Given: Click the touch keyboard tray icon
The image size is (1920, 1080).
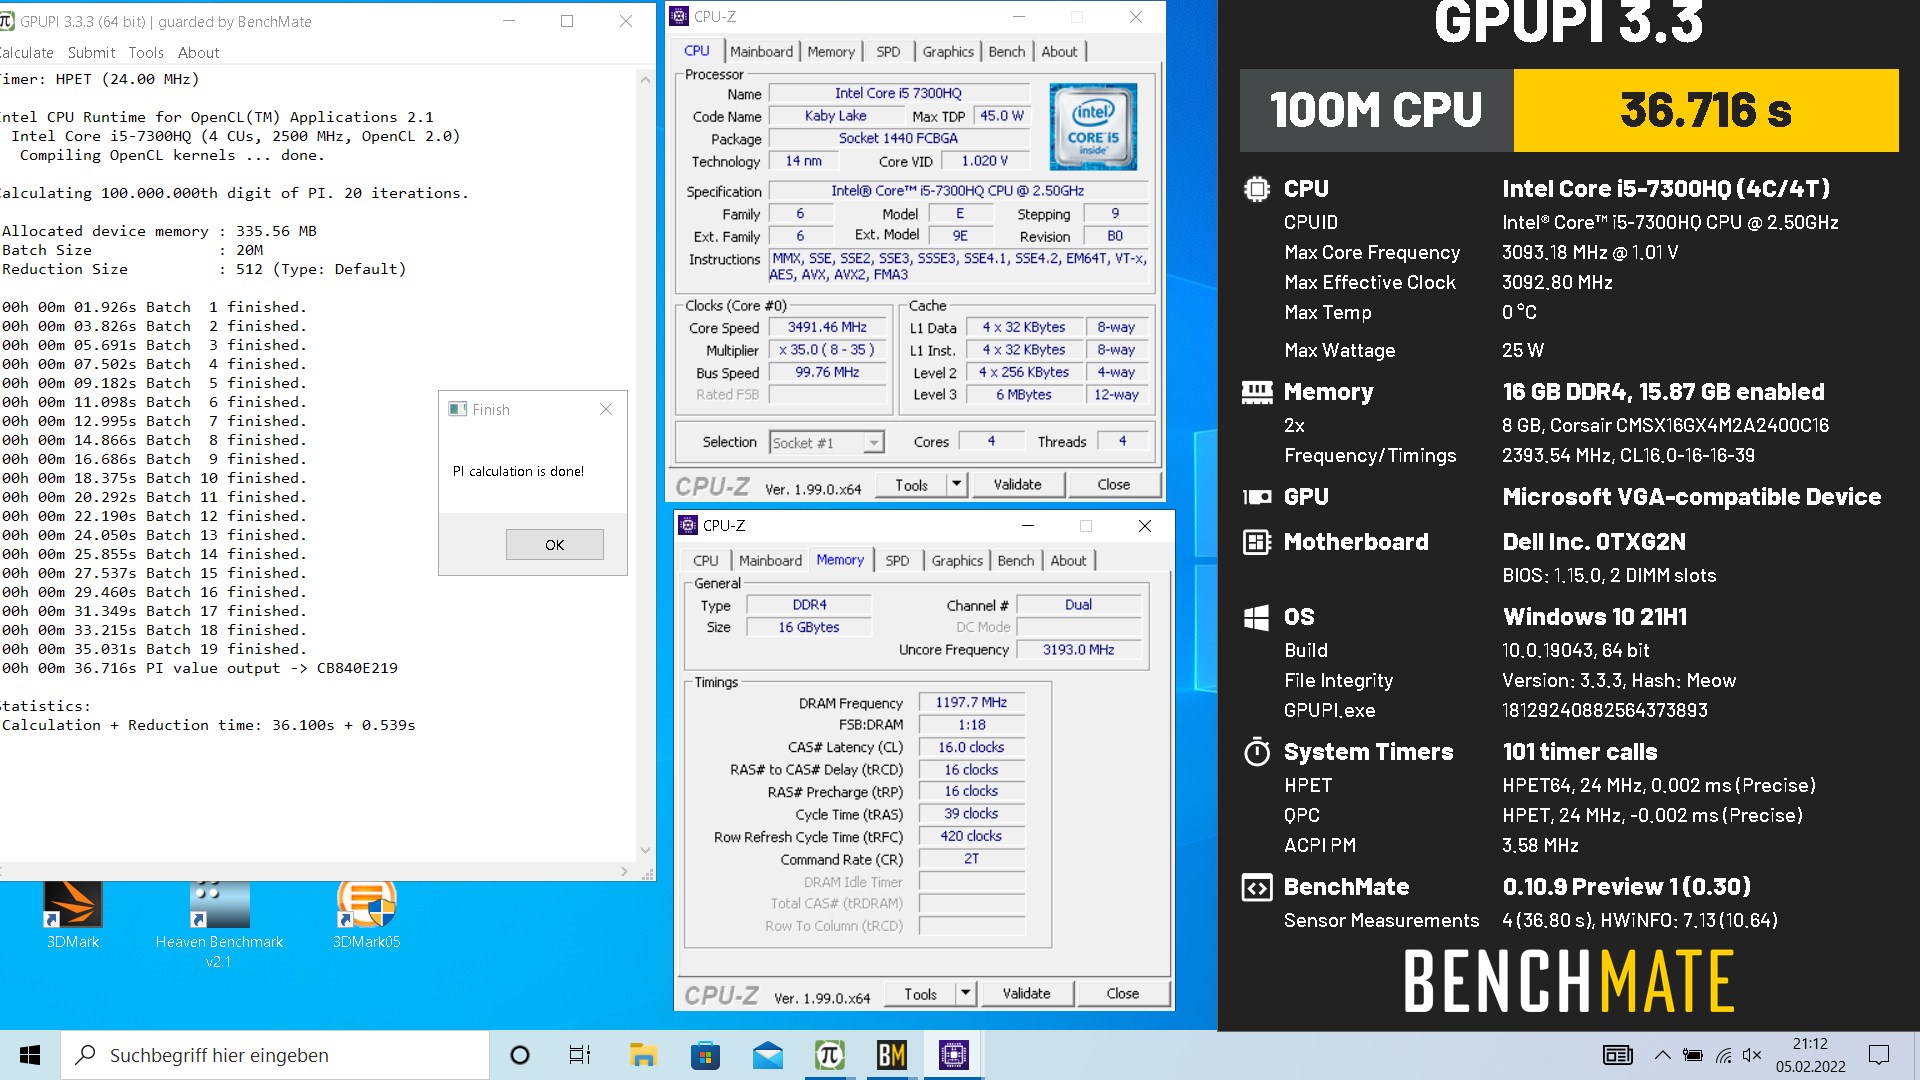Looking at the screenshot, I should 1618,1055.
